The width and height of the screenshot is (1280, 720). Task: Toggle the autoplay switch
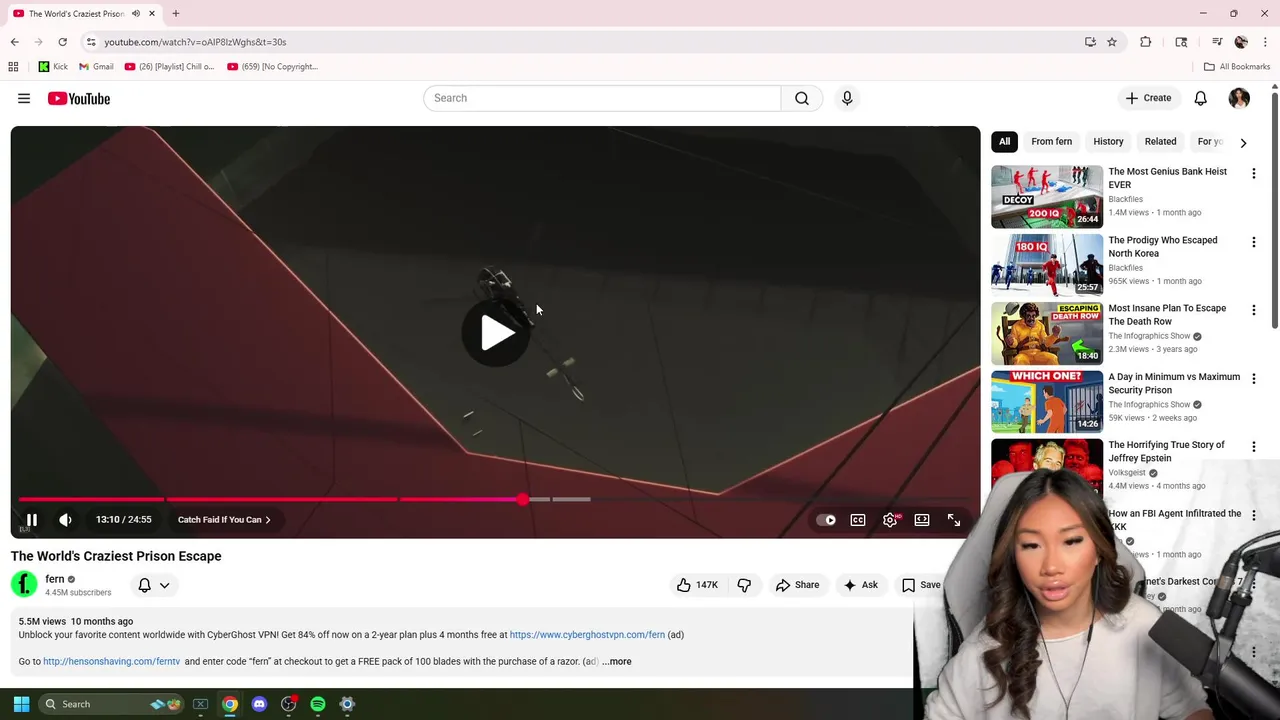tap(826, 520)
